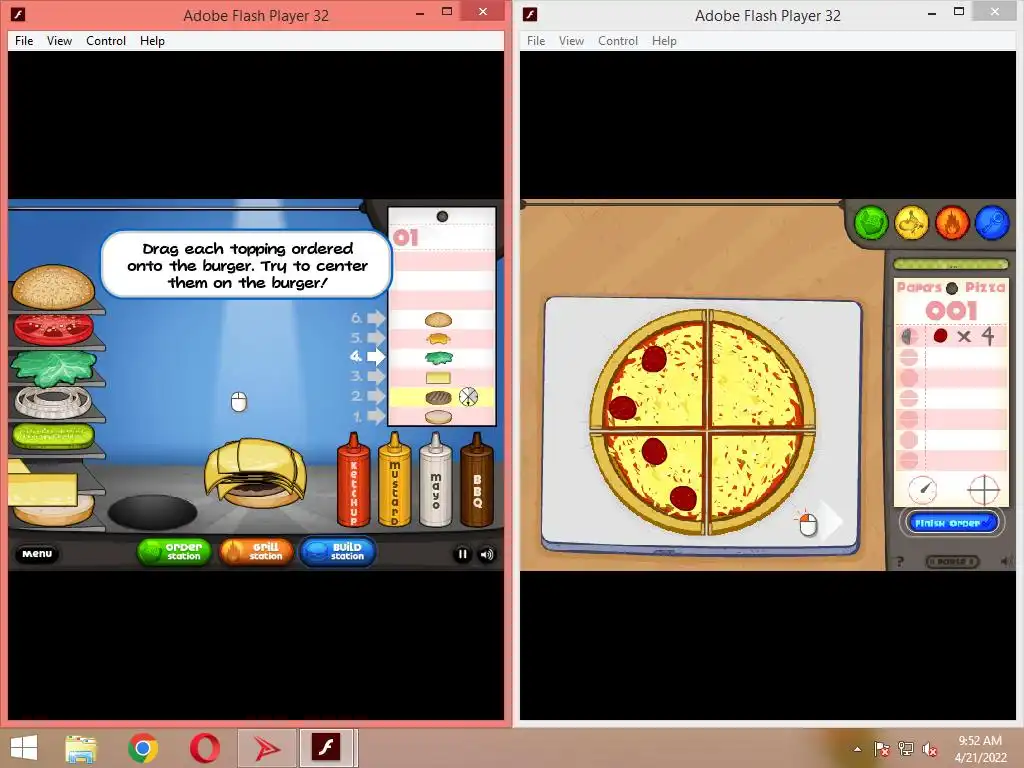Click the mustard item on order ticket

438,339
